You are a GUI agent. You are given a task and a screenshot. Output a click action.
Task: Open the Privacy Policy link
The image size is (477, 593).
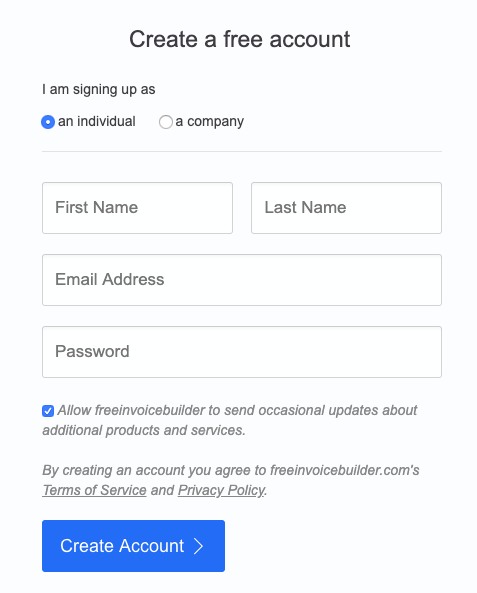point(221,490)
